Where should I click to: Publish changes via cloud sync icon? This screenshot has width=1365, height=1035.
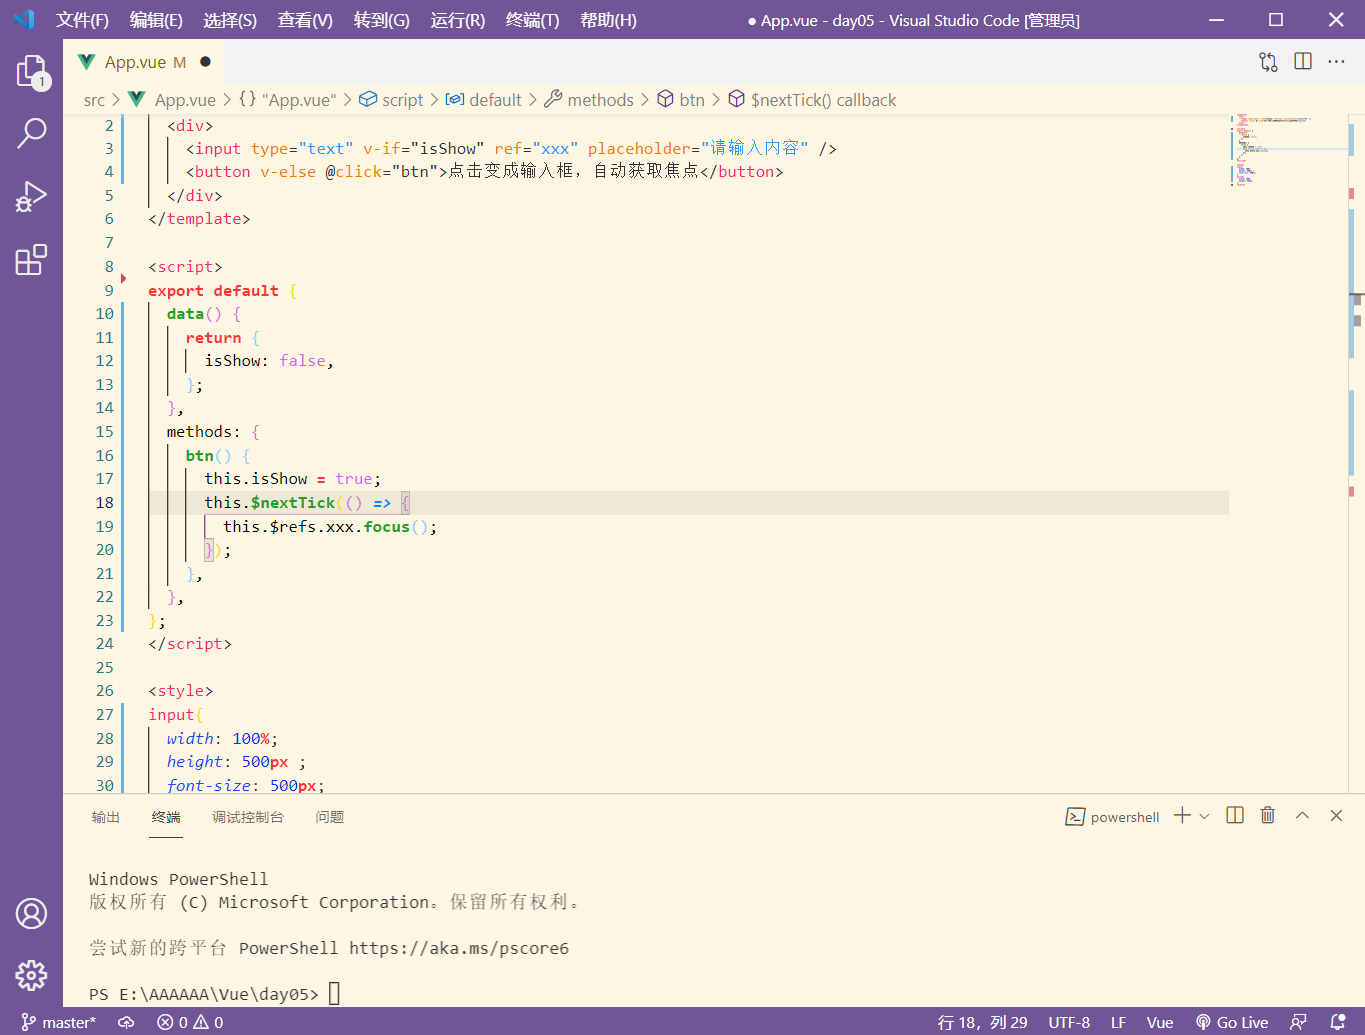tap(126, 1022)
